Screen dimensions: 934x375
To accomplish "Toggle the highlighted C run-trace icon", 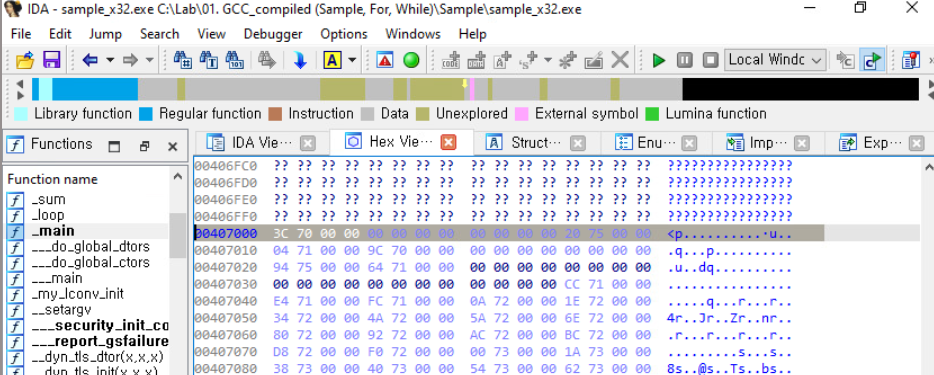I will coord(872,60).
